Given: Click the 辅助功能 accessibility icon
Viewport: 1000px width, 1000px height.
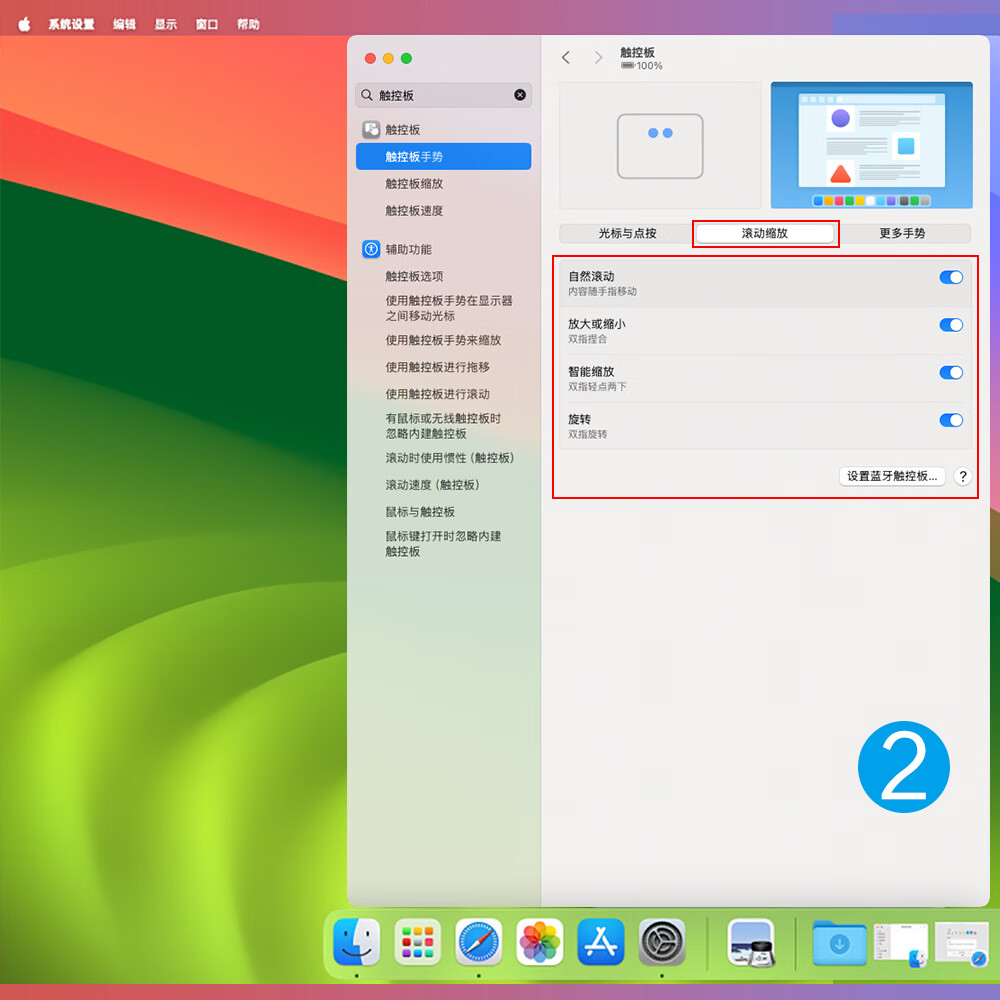Looking at the screenshot, I should pos(371,249).
